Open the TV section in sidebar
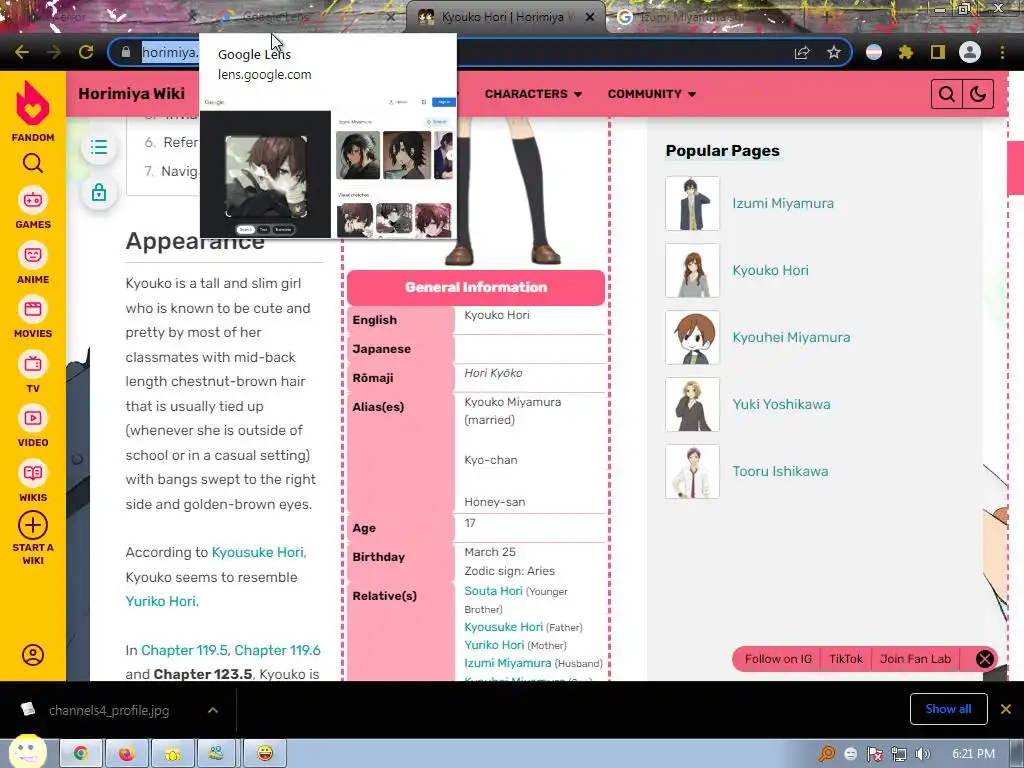 point(33,372)
